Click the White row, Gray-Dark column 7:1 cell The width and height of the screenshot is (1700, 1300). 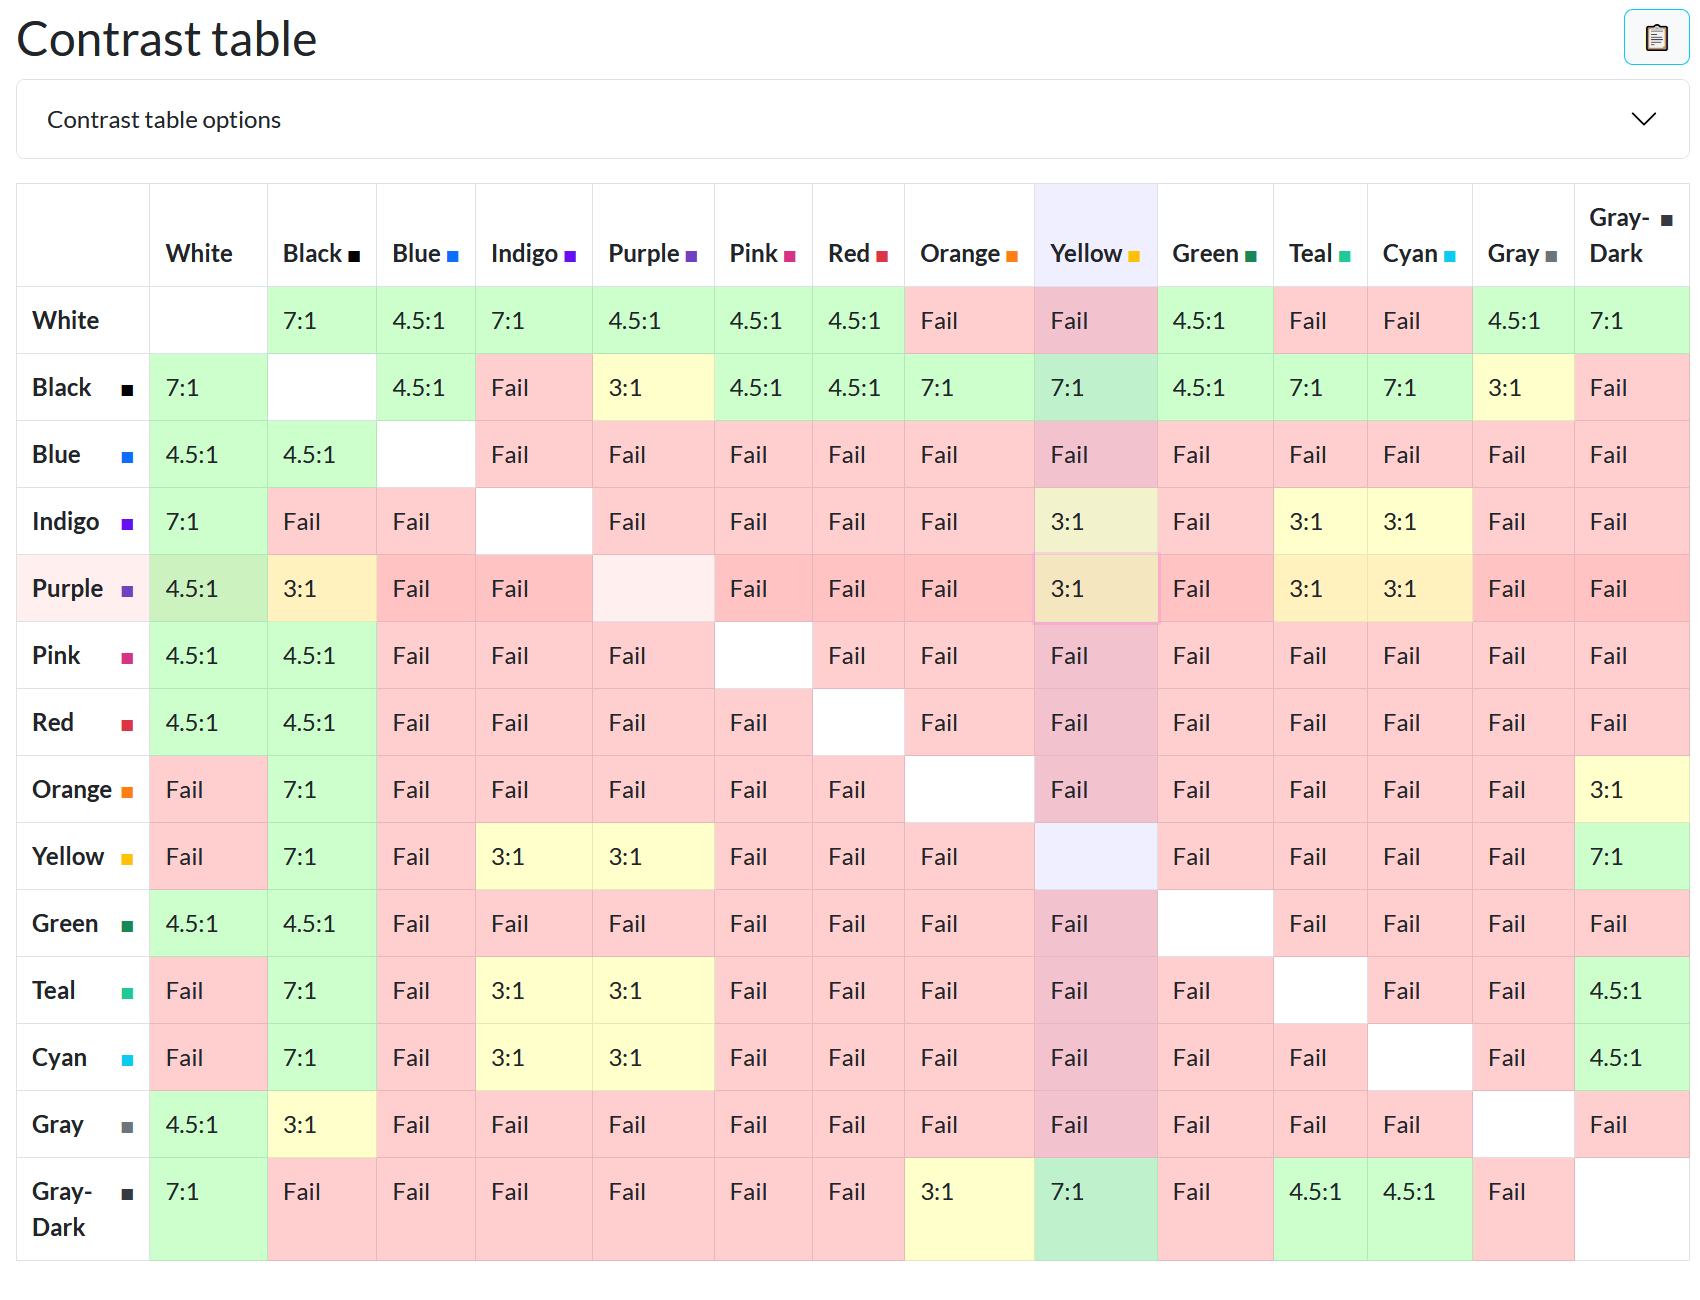pyautogui.click(x=1632, y=320)
